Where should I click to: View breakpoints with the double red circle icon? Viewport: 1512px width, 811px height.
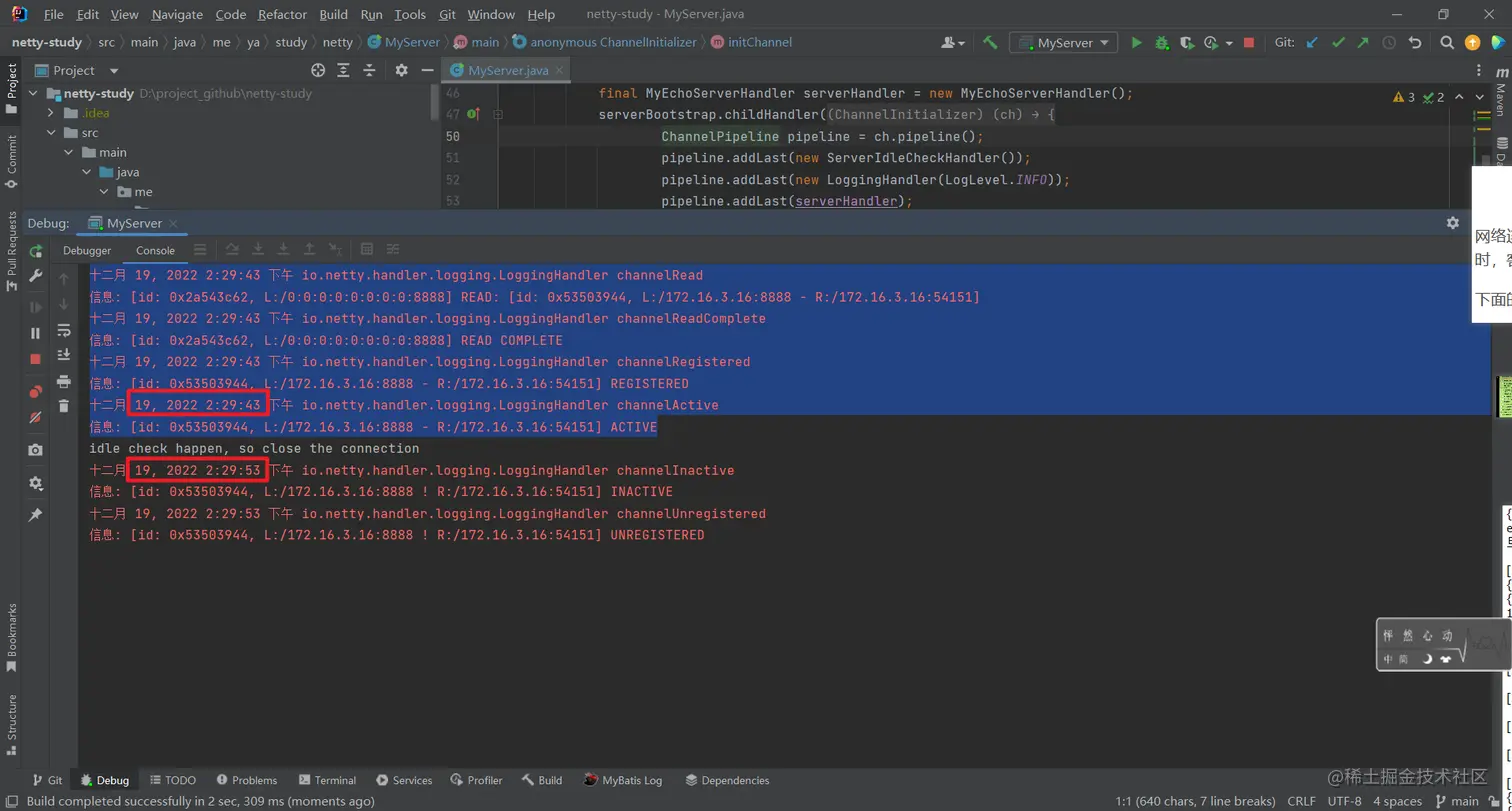click(x=36, y=392)
